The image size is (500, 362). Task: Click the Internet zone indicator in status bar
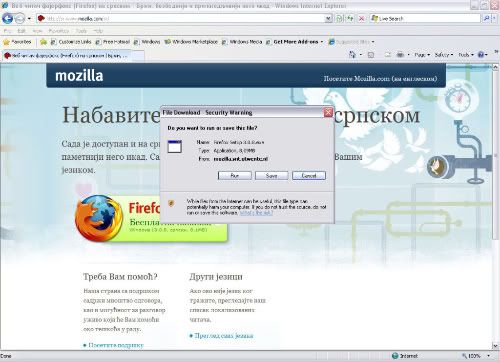(405, 356)
